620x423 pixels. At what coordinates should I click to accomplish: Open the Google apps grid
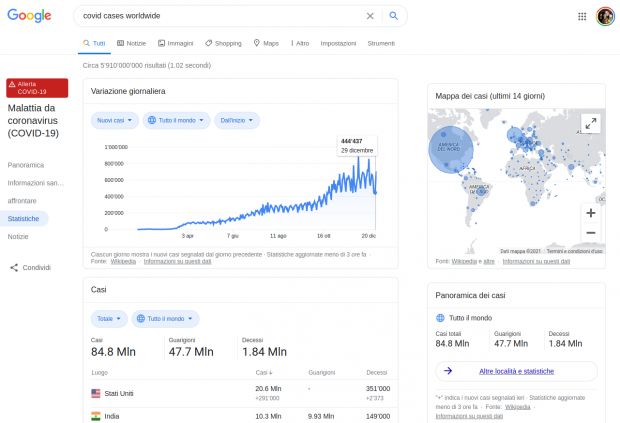coord(582,16)
